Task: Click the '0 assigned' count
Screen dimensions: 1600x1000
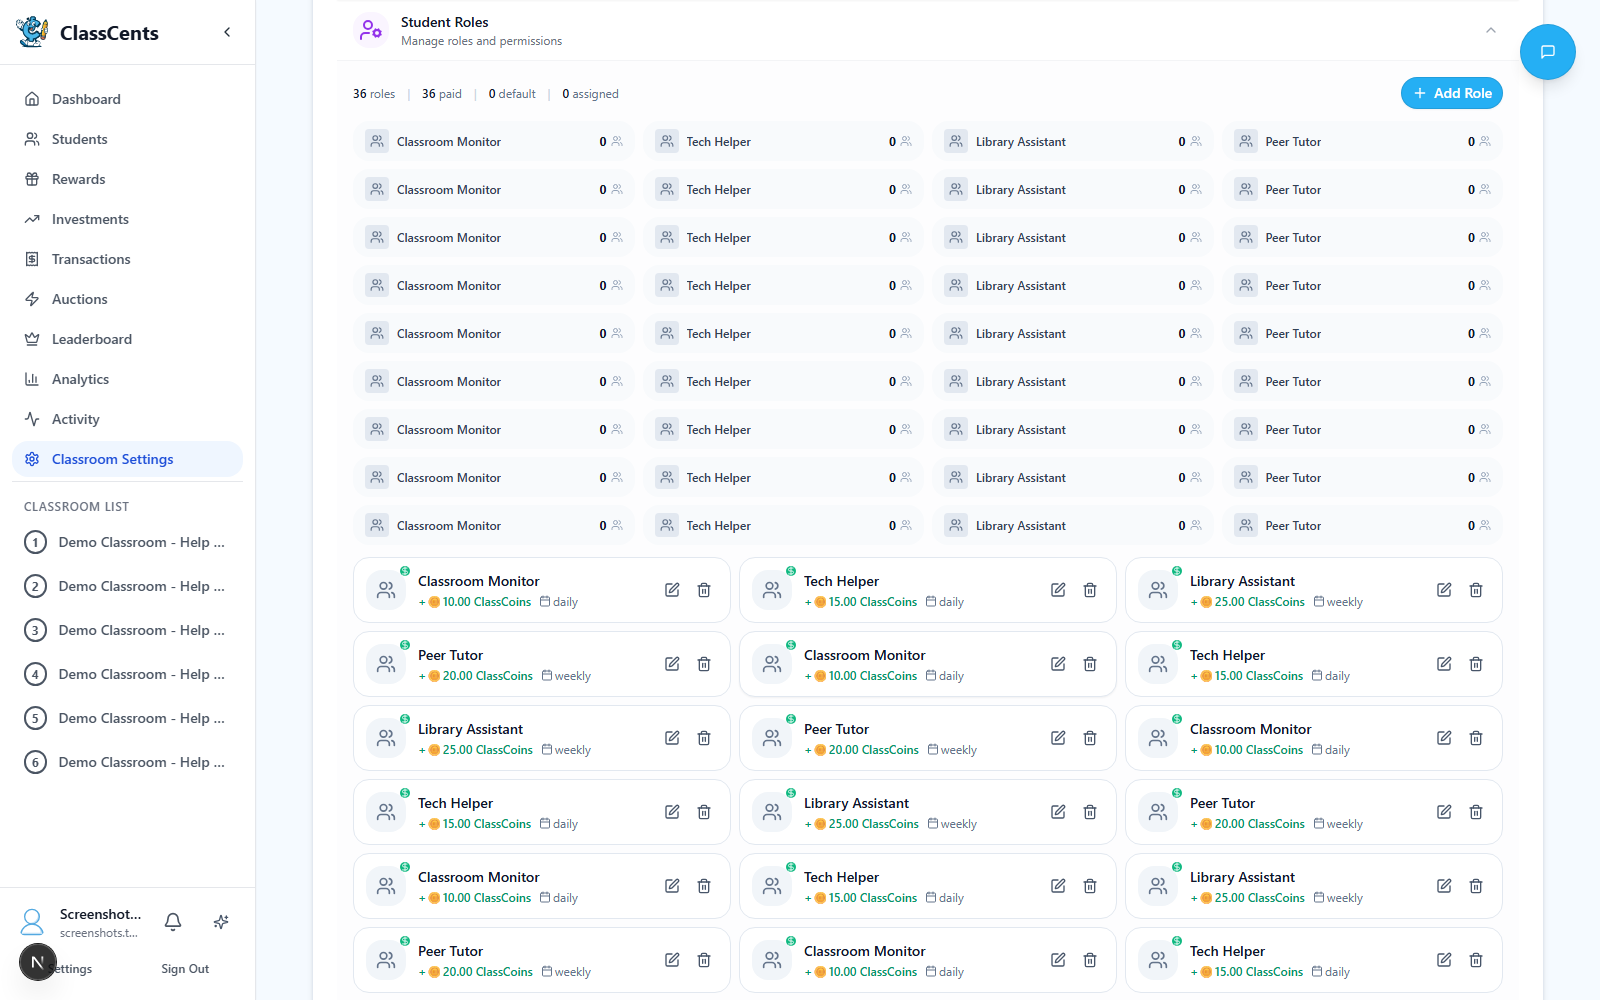Action: tap(590, 94)
